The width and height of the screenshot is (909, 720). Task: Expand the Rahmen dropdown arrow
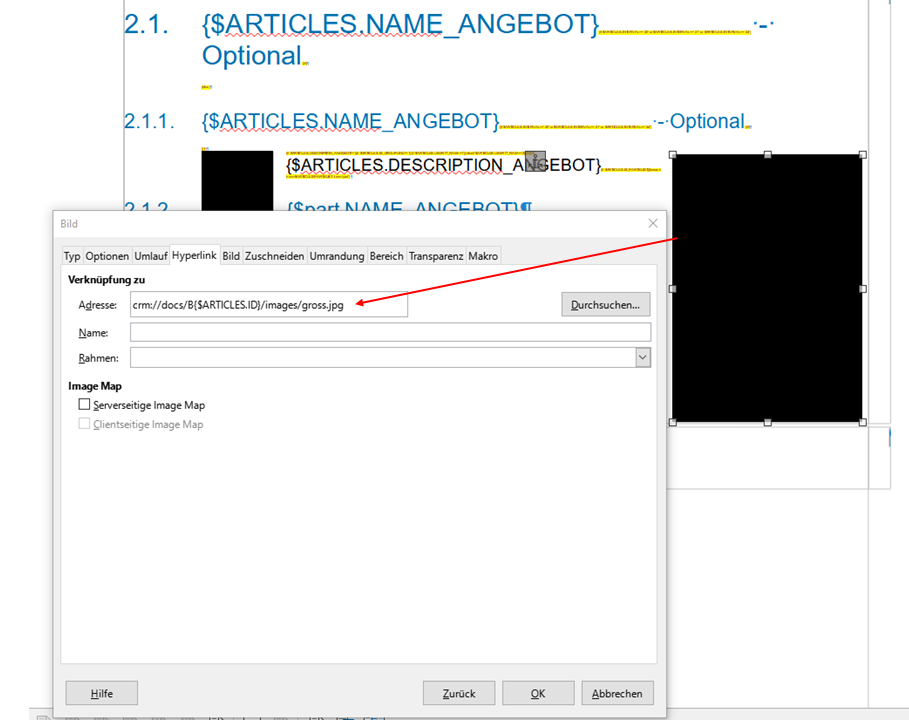coord(642,357)
